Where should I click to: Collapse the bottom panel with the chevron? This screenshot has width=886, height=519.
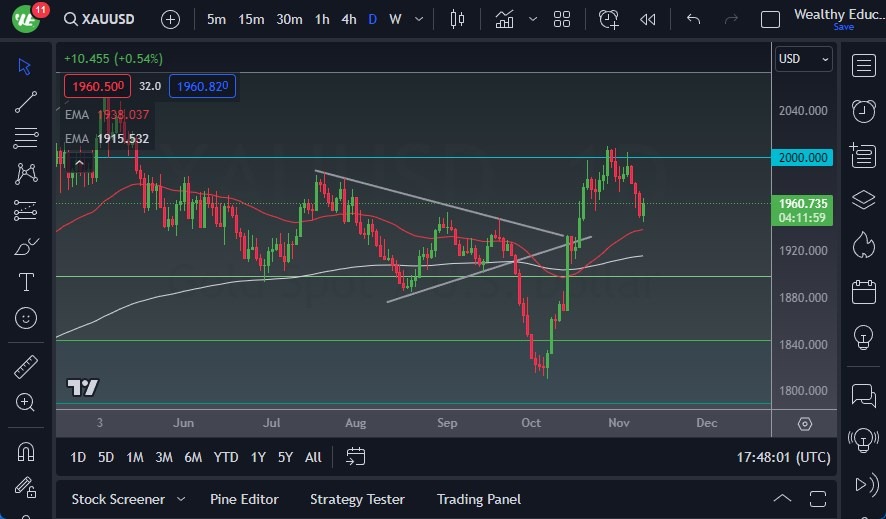(x=783, y=499)
